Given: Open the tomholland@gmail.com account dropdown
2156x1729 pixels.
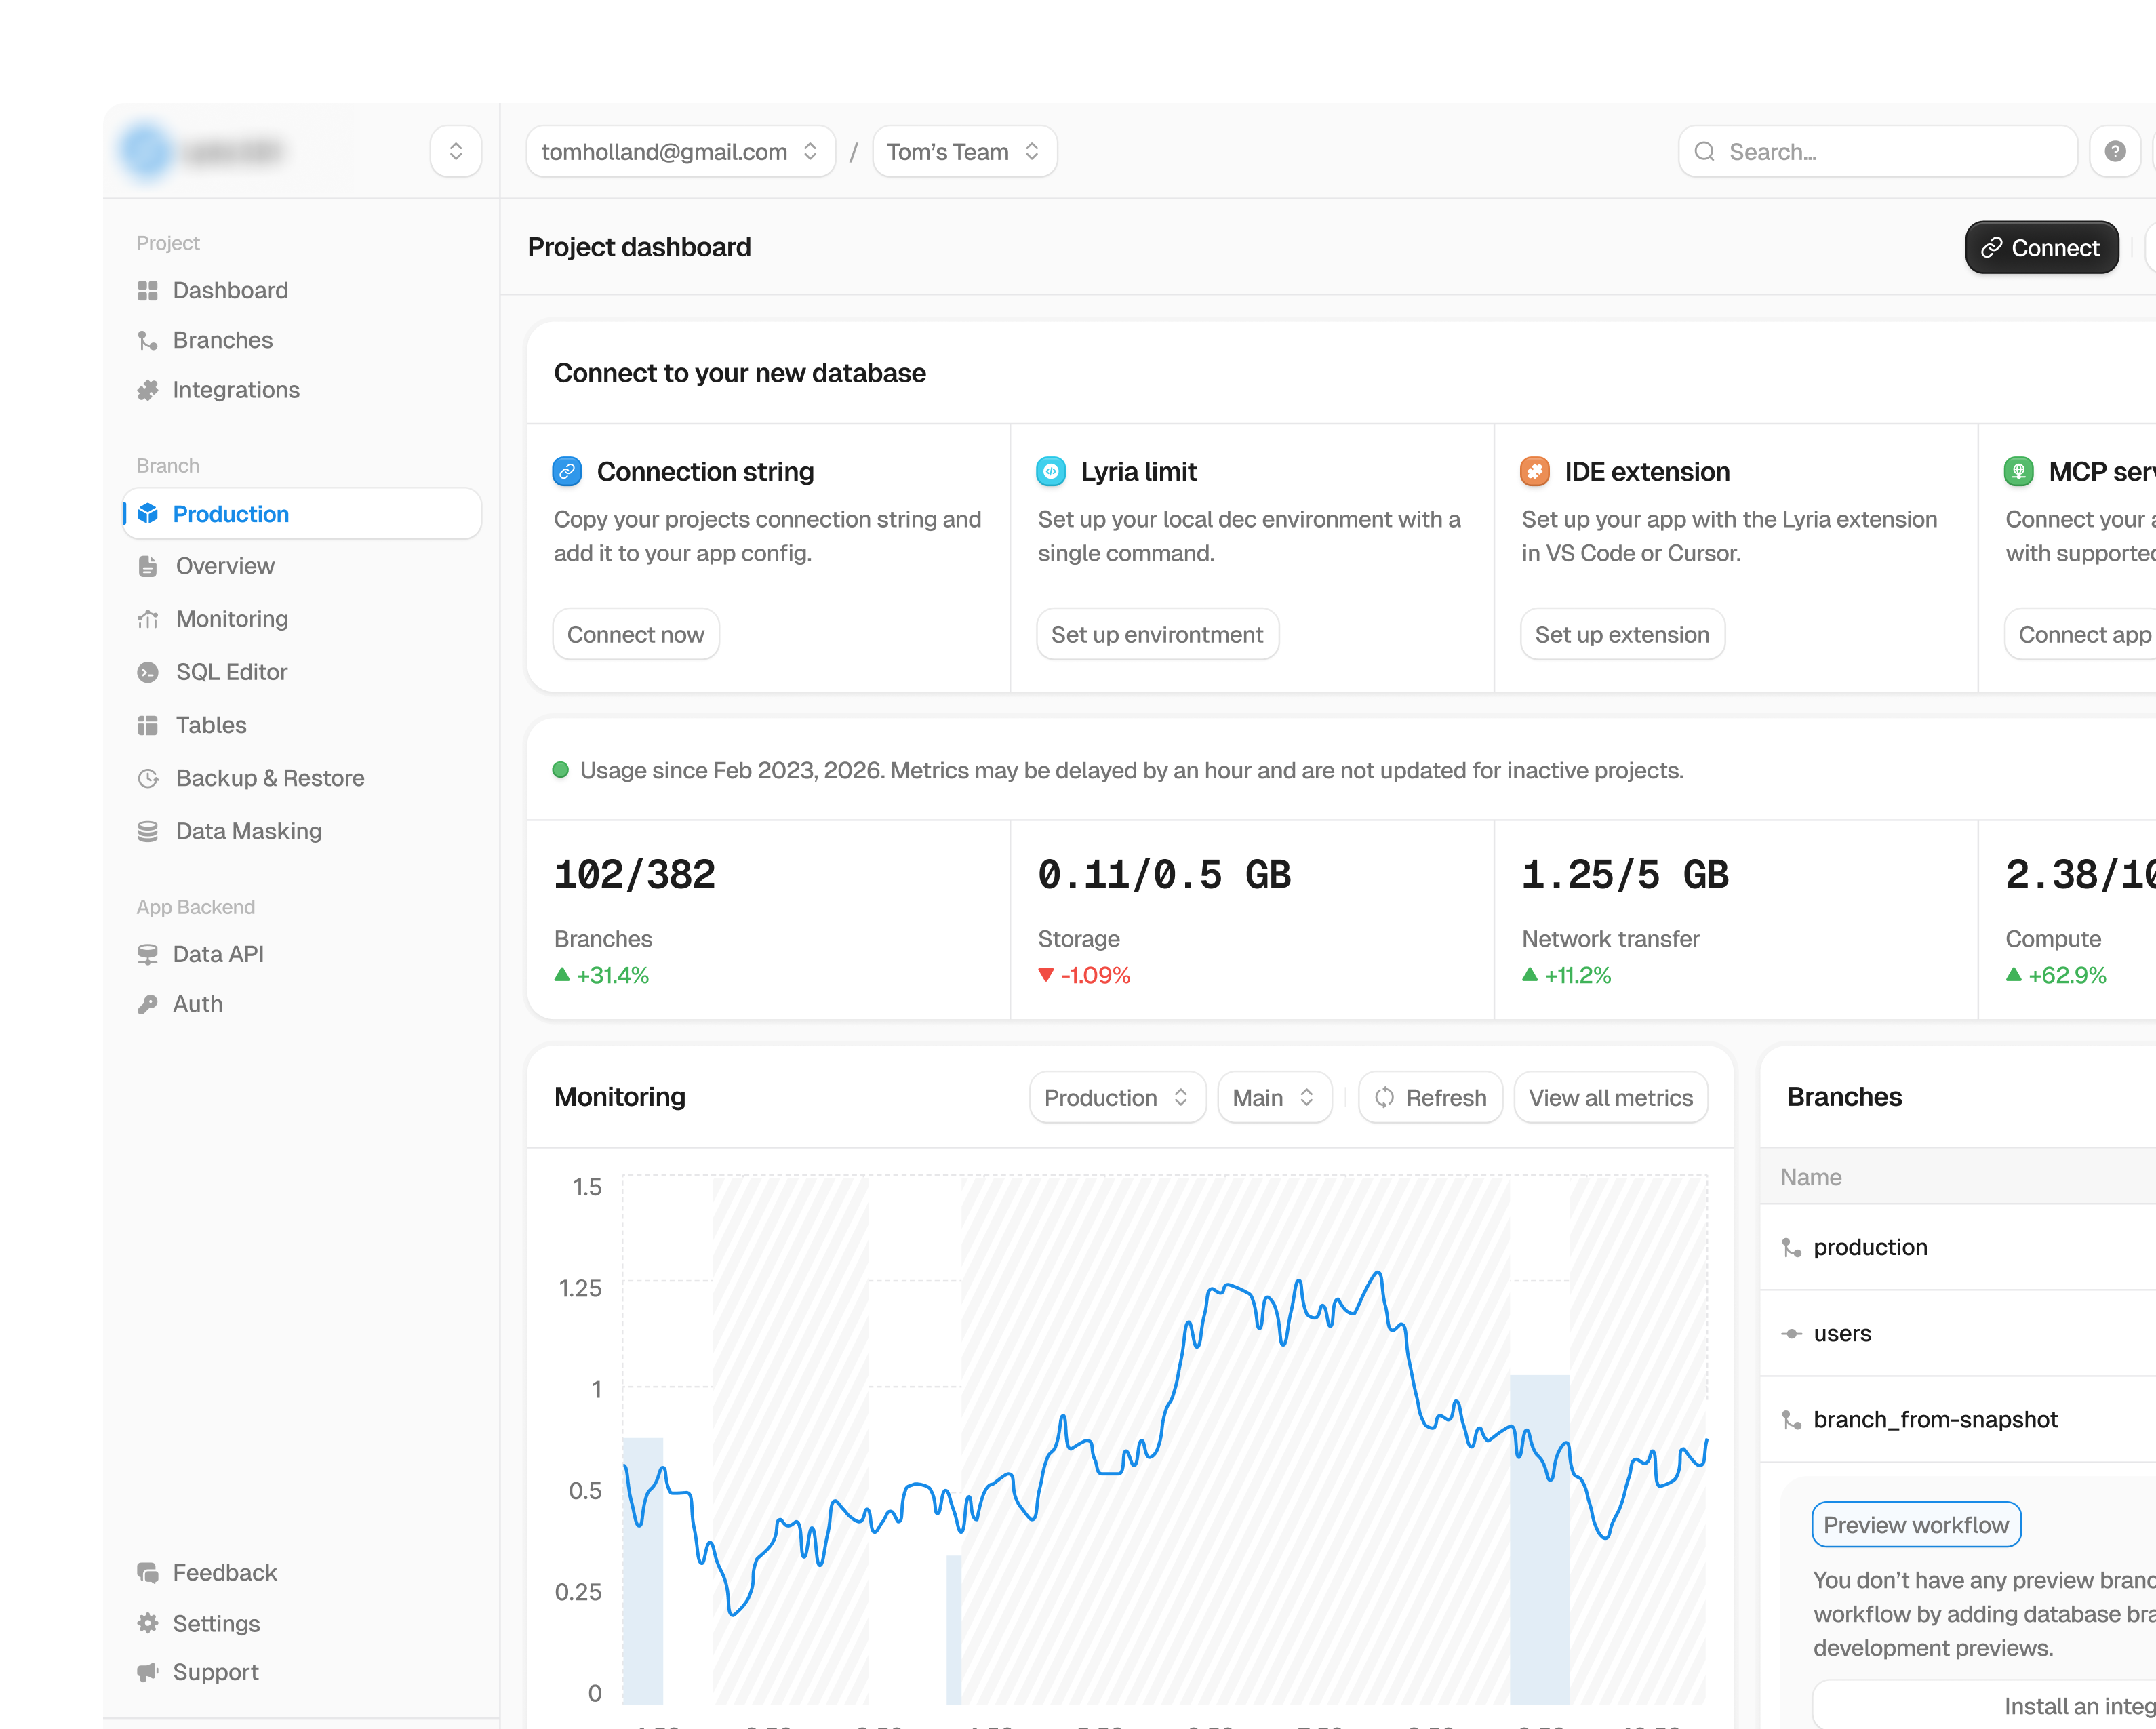Looking at the screenshot, I should pyautogui.click(x=680, y=151).
